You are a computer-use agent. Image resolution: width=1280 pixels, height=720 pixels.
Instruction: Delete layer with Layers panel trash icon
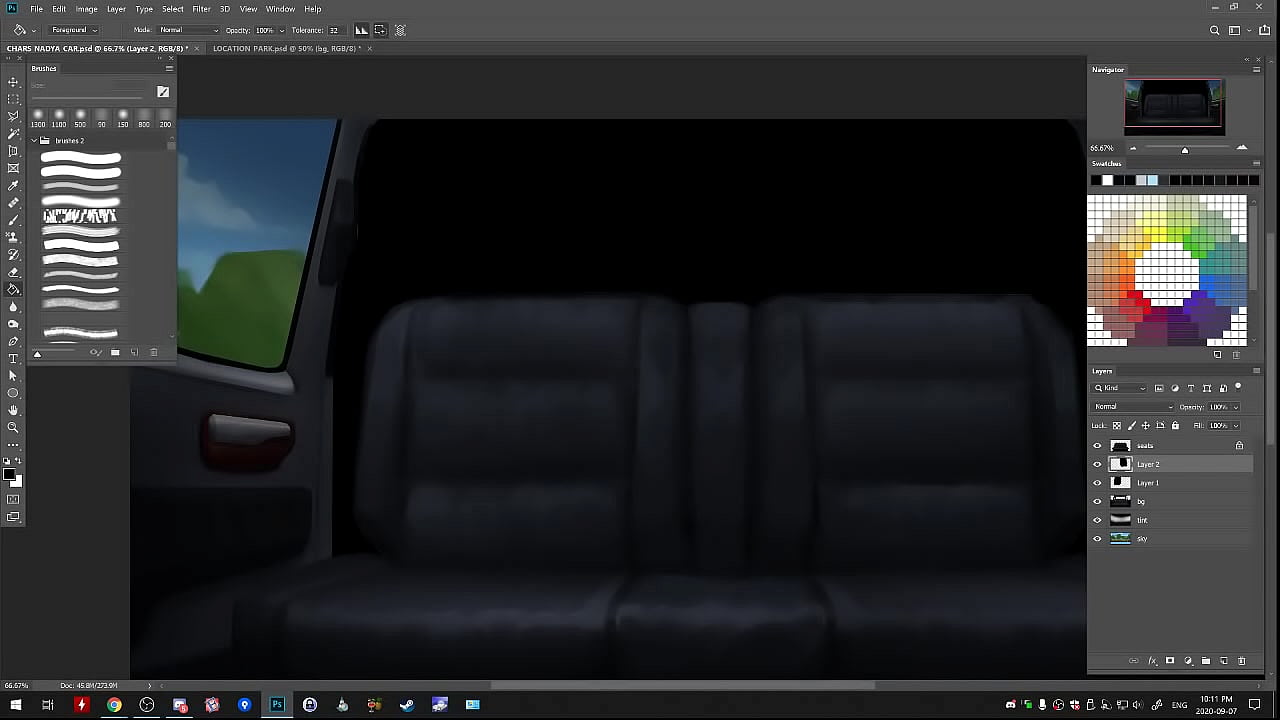(x=1242, y=661)
